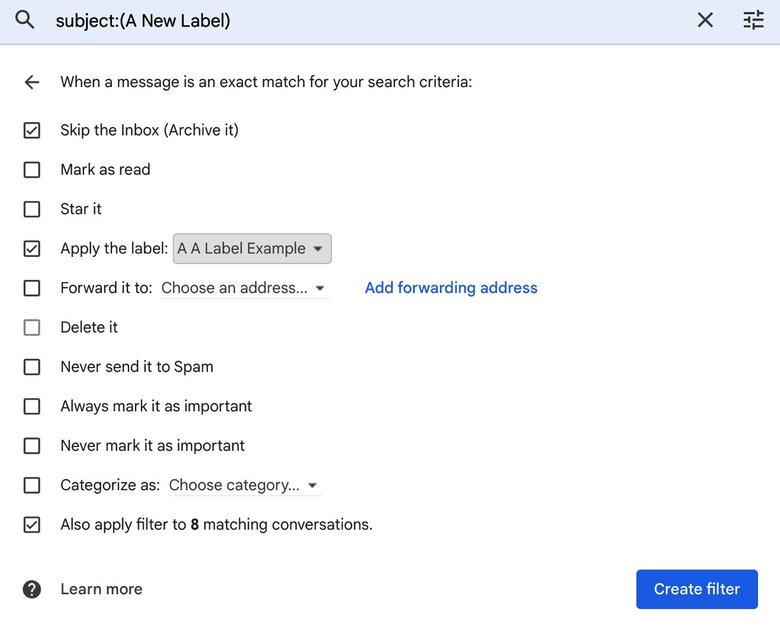This screenshot has width=780, height=631.
Task: Uncheck Also apply filter to matching conversations
Action: point(32,525)
